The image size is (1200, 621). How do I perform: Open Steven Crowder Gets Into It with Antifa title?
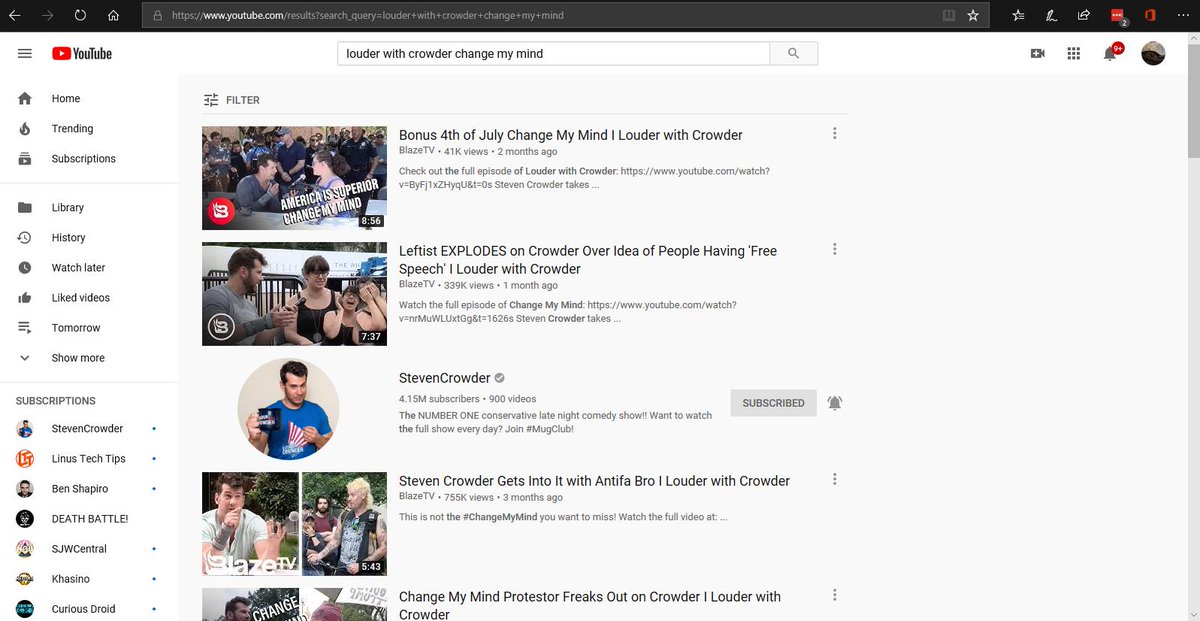coord(594,481)
